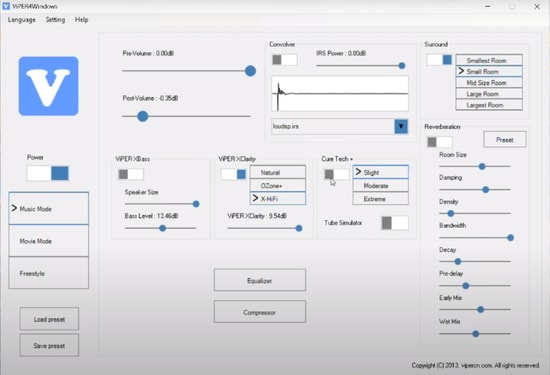This screenshot has height=375, width=550.
Task: Open the Equalizer window
Action: pyautogui.click(x=260, y=280)
